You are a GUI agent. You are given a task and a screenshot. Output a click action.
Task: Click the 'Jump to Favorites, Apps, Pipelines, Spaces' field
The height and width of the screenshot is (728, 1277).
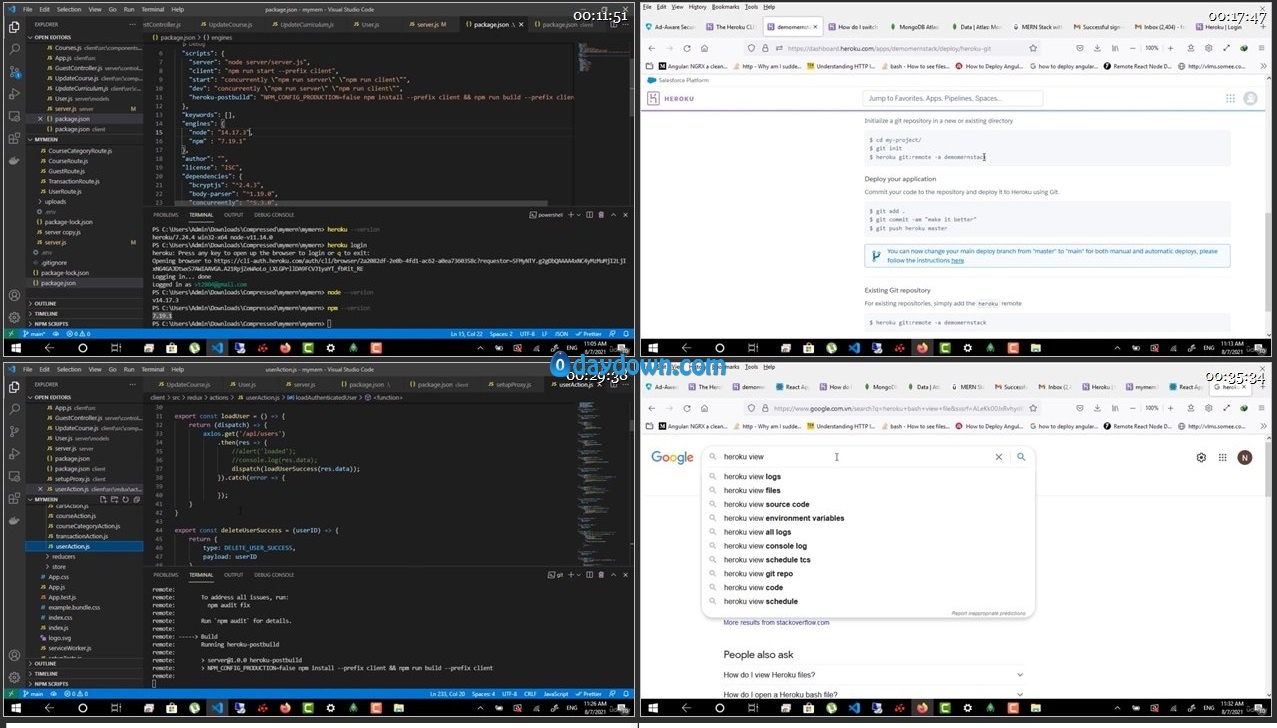tap(952, 98)
